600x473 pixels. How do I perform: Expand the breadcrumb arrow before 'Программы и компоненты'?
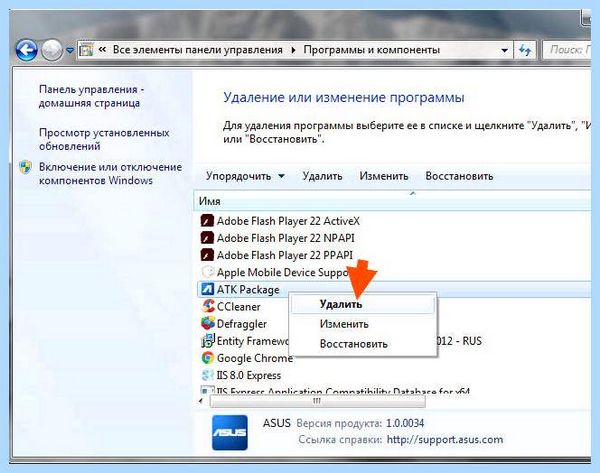[x=293, y=50]
